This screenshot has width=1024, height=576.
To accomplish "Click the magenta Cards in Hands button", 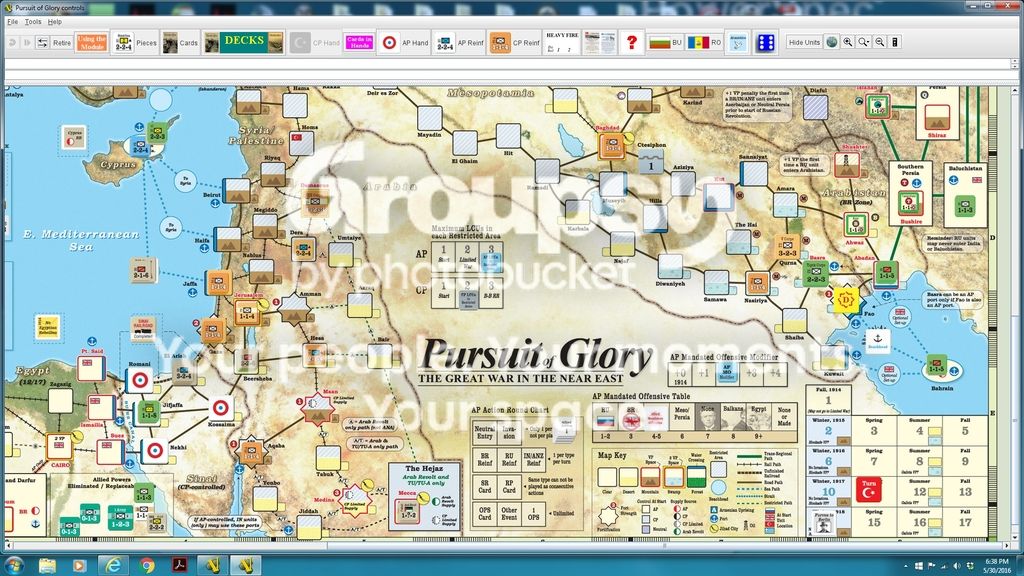I will point(359,42).
